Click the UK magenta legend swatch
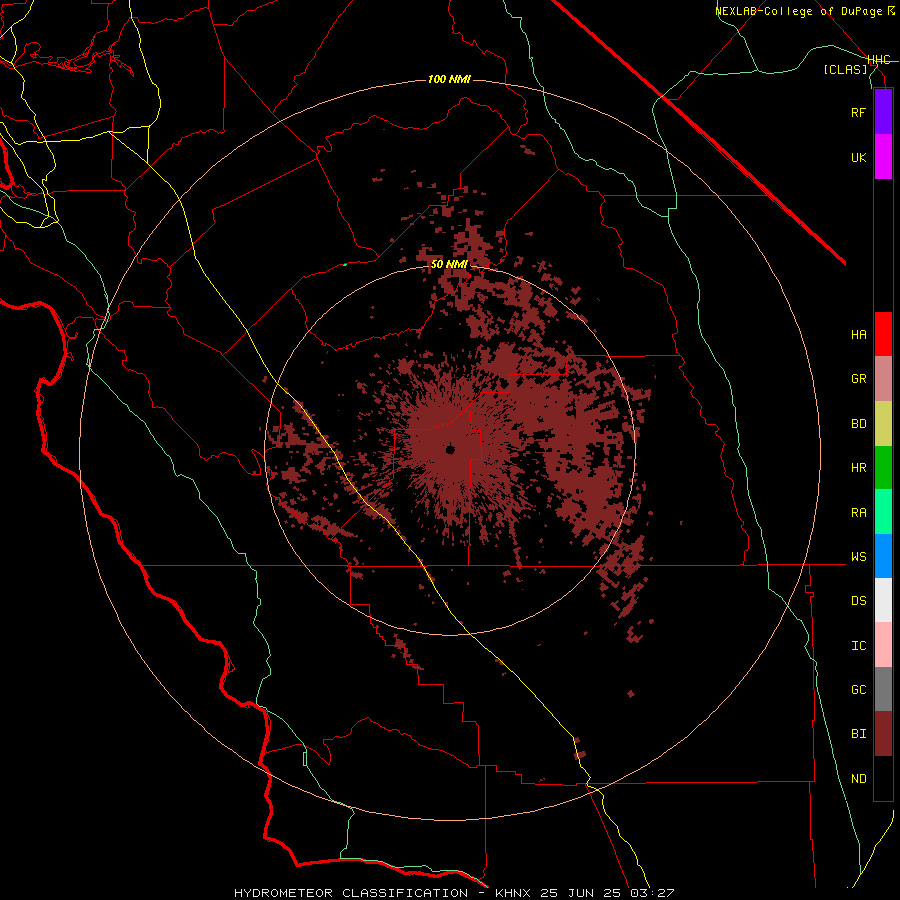900x900 pixels. click(x=883, y=157)
